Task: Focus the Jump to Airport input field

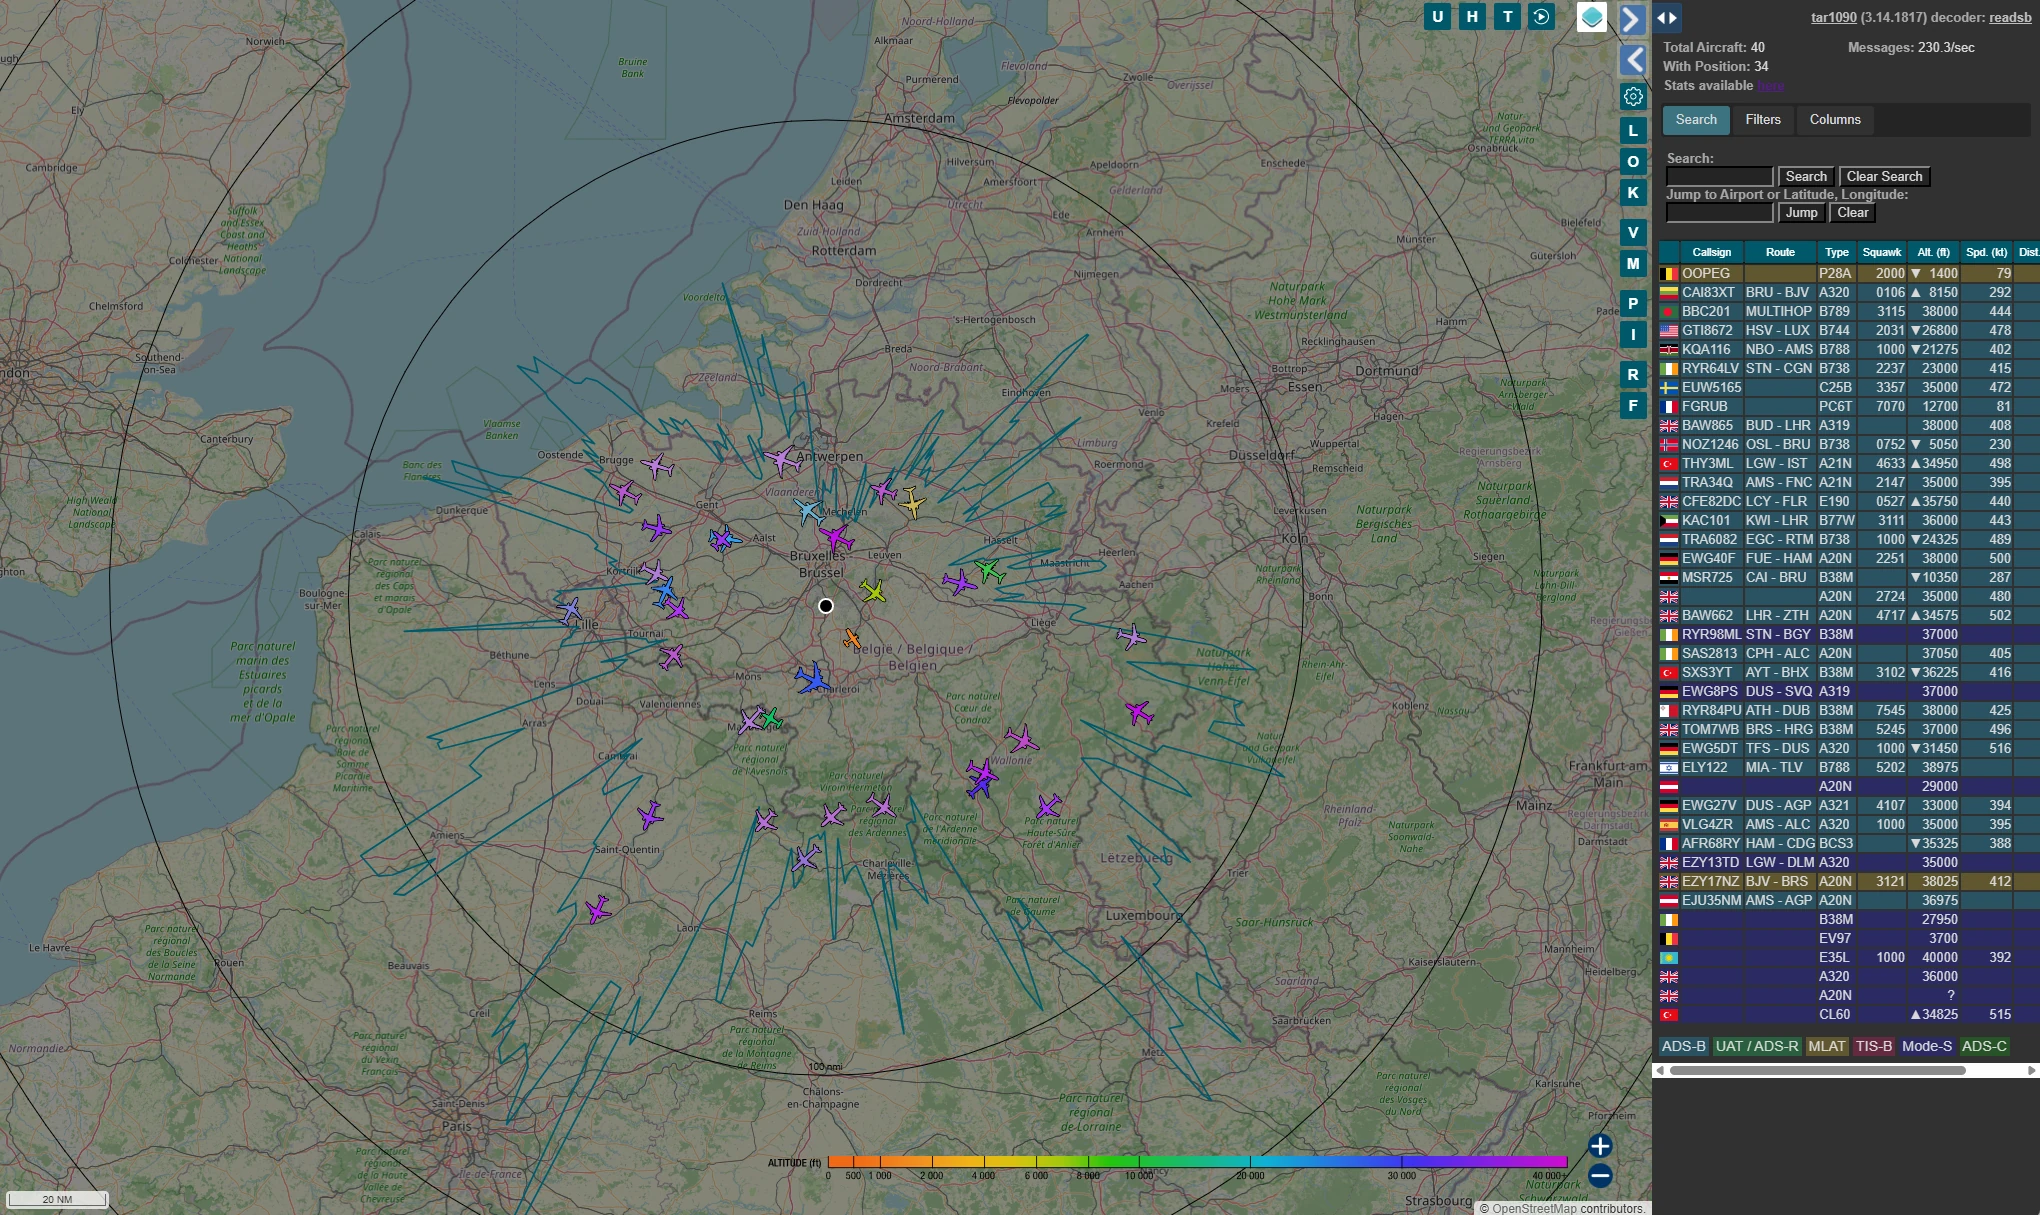Action: coord(1719,213)
